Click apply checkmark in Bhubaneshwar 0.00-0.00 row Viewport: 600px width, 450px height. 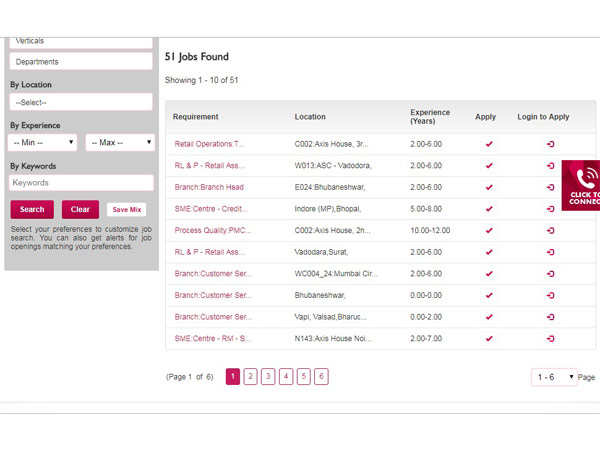[489, 295]
